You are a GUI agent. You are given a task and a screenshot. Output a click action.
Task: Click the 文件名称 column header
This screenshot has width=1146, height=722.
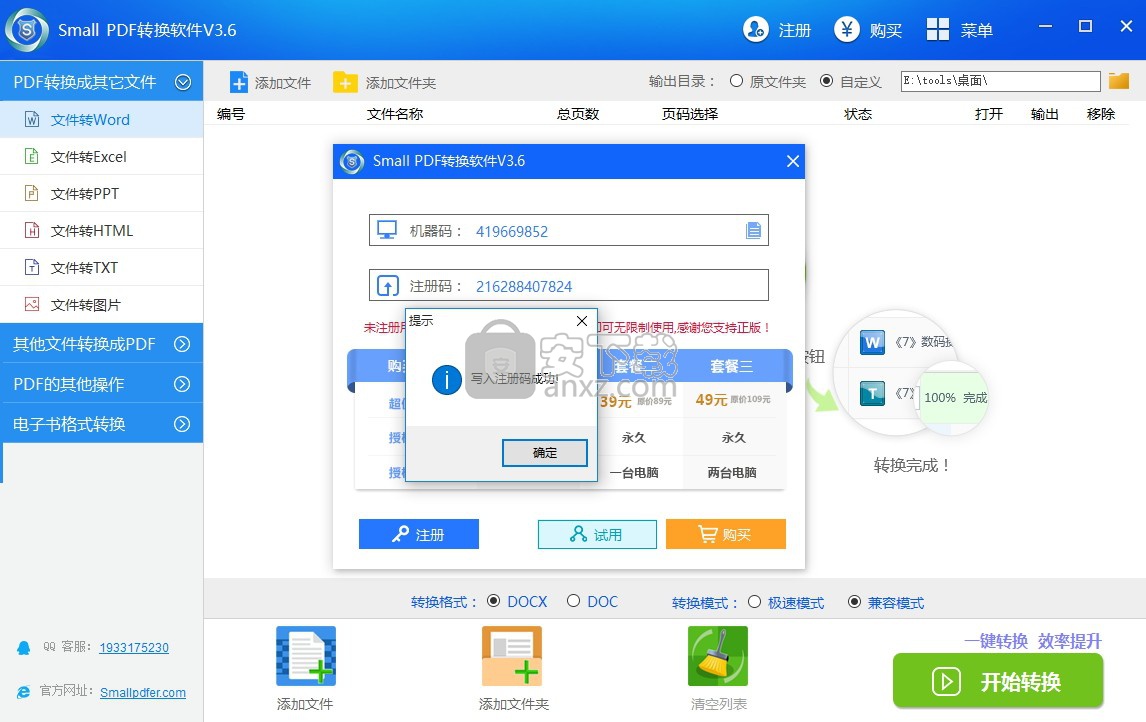tap(395, 114)
